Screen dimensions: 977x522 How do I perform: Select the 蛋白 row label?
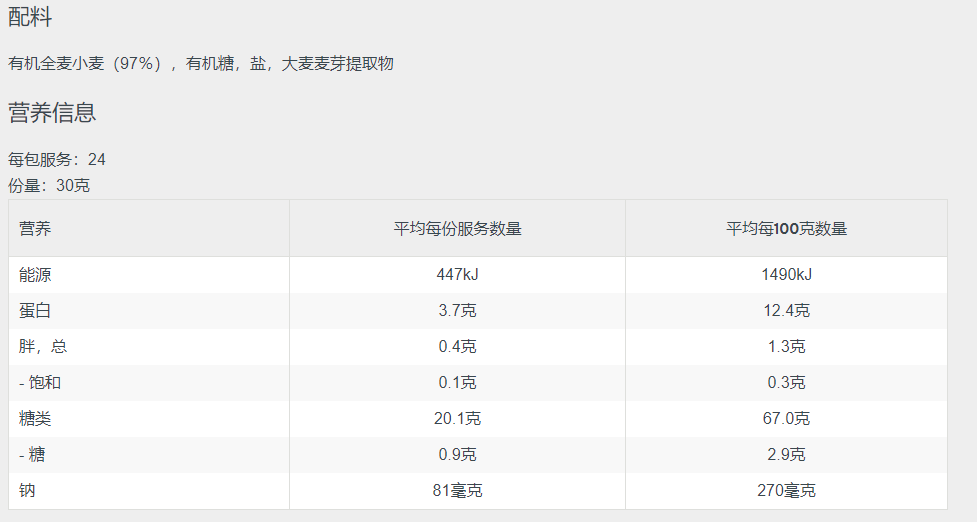coord(35,311)
